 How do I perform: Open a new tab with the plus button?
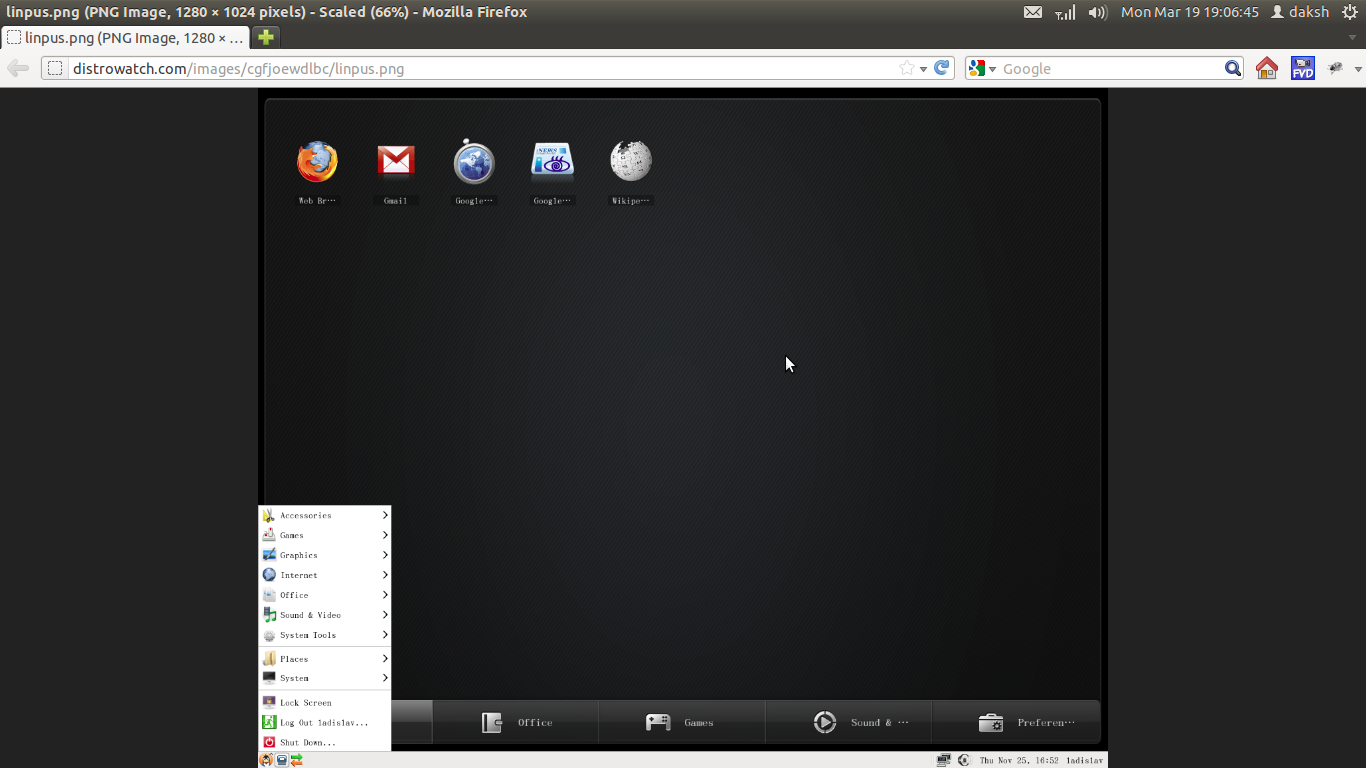click(x=265, y=35)
